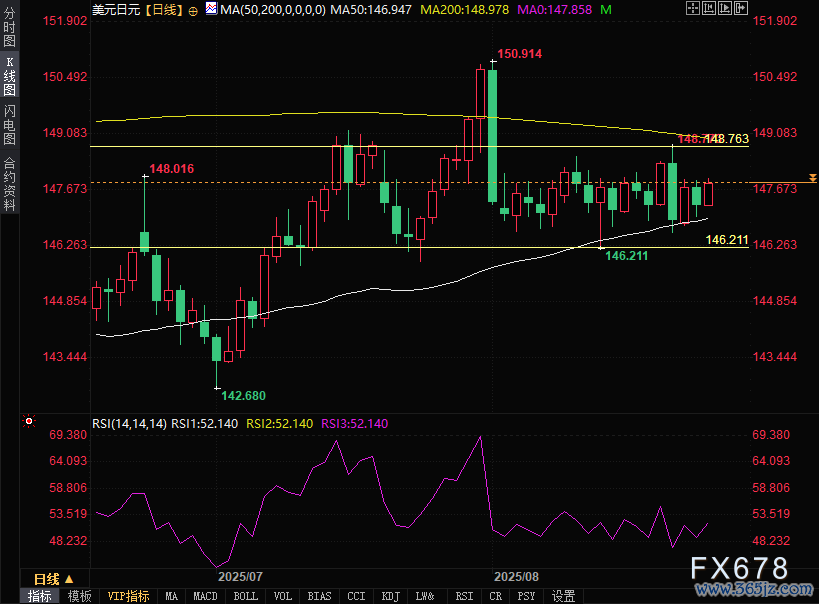Click the circled plus icon beside 【日线】
819x604 pixels.
coord(193,9)
